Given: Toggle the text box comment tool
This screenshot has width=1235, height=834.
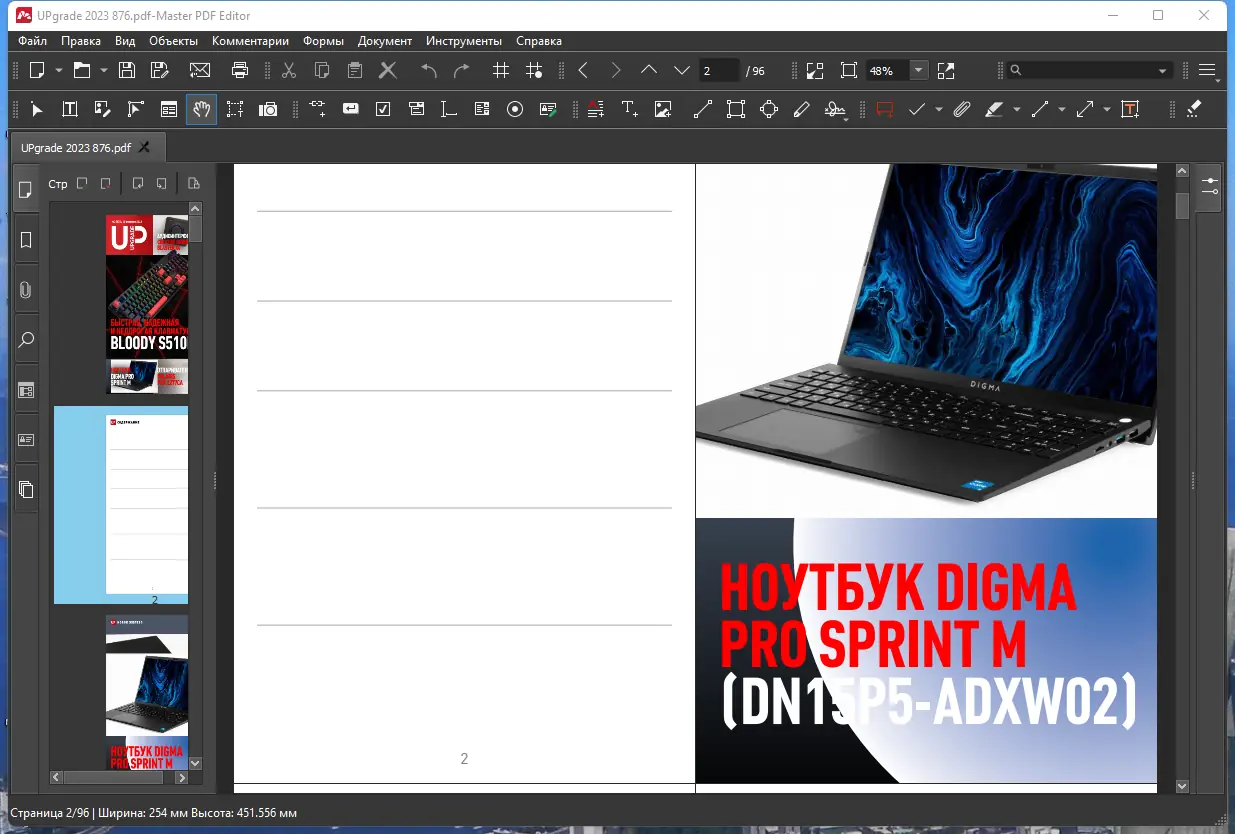Looking at the screenshot, I should click(x=1130, y=109).
